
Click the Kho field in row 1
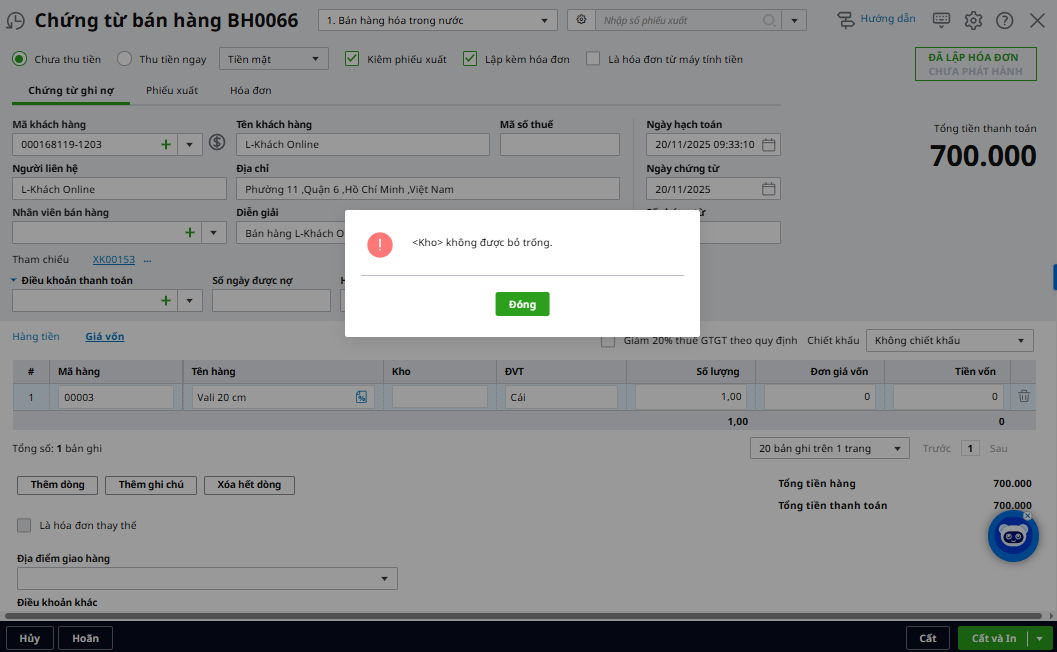pyautogui.click(x=440, y=397)
